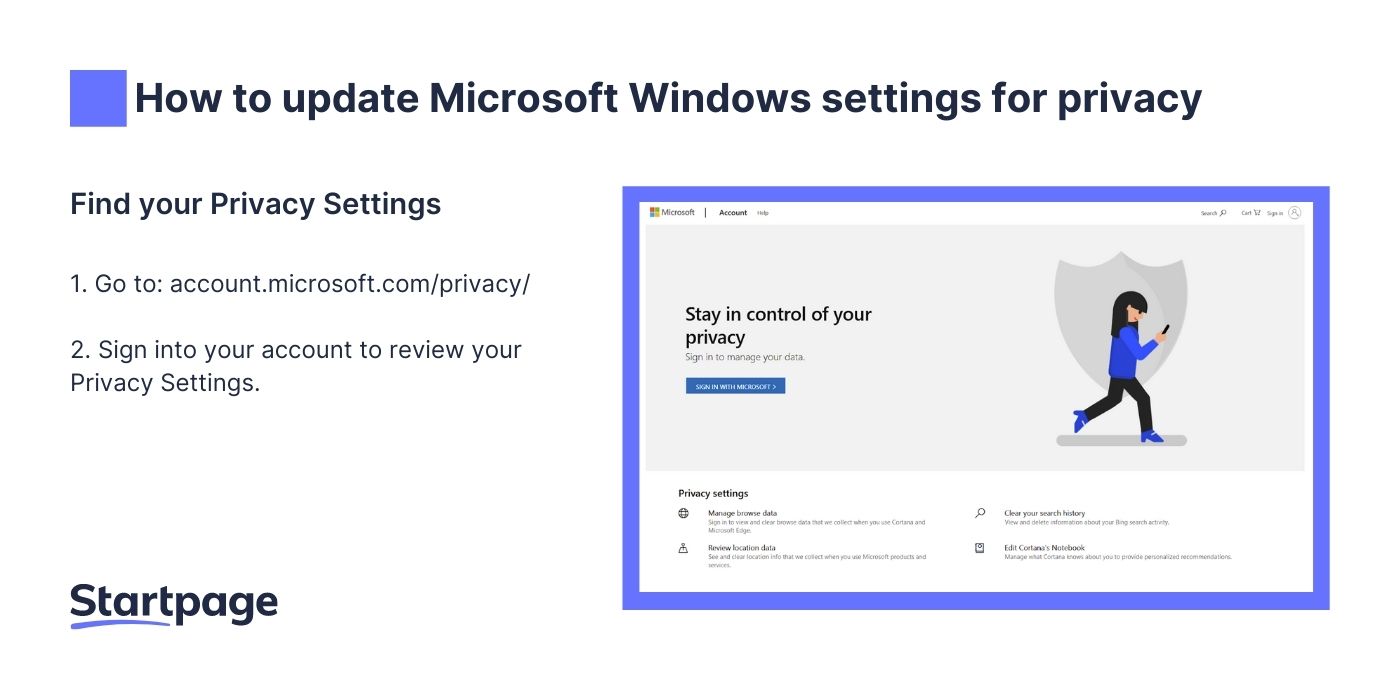This screenshot has width=1400, height=700.
Task: Click the Search label in the header
Action: [x=1209, y=213]
